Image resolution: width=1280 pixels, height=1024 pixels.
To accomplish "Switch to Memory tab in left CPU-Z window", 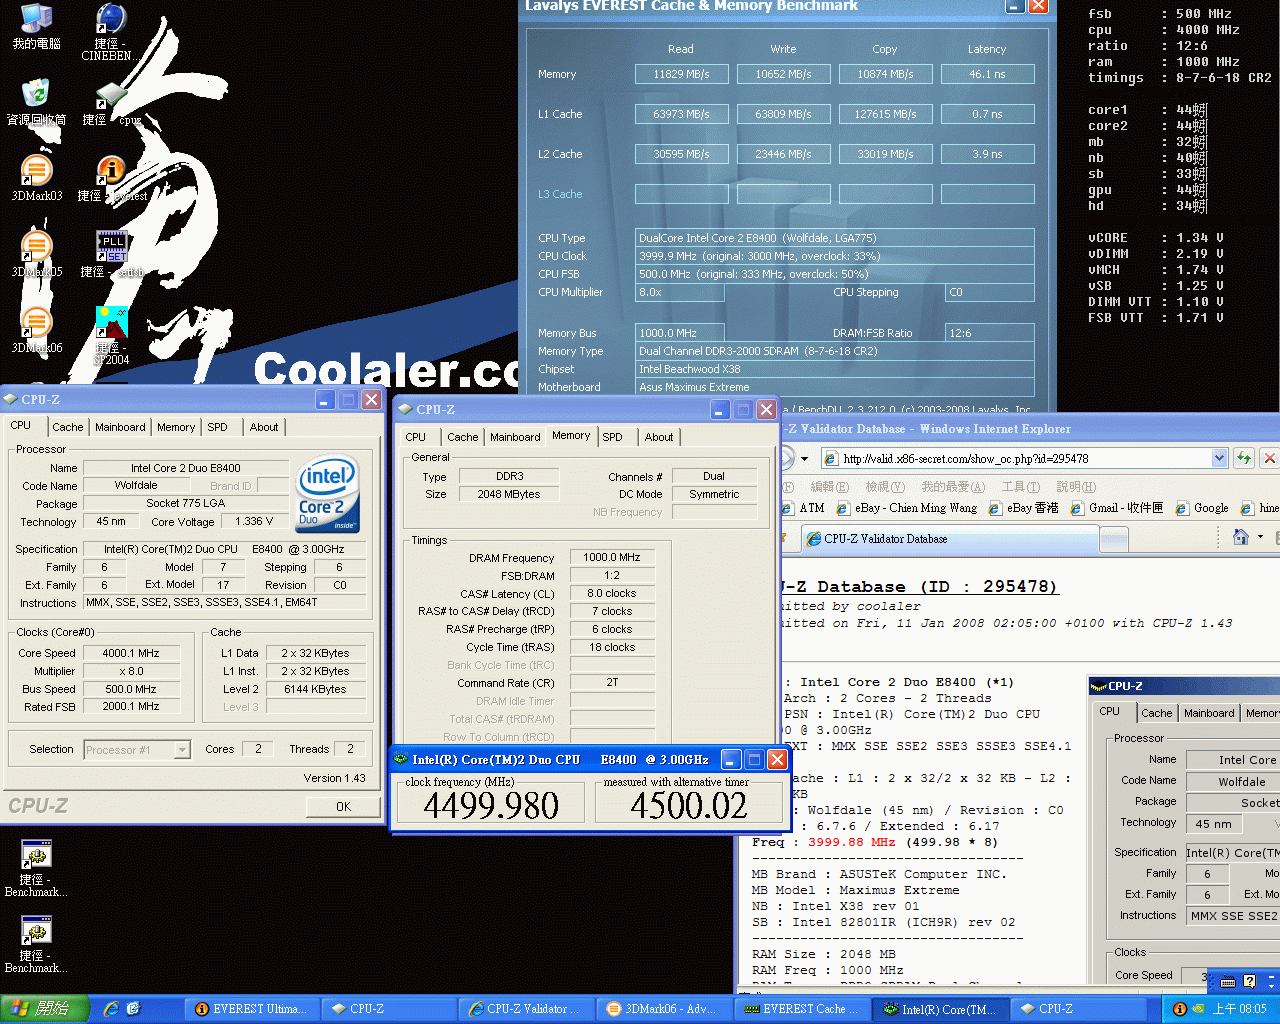I will pyautogui.click(x=176, y=427).
